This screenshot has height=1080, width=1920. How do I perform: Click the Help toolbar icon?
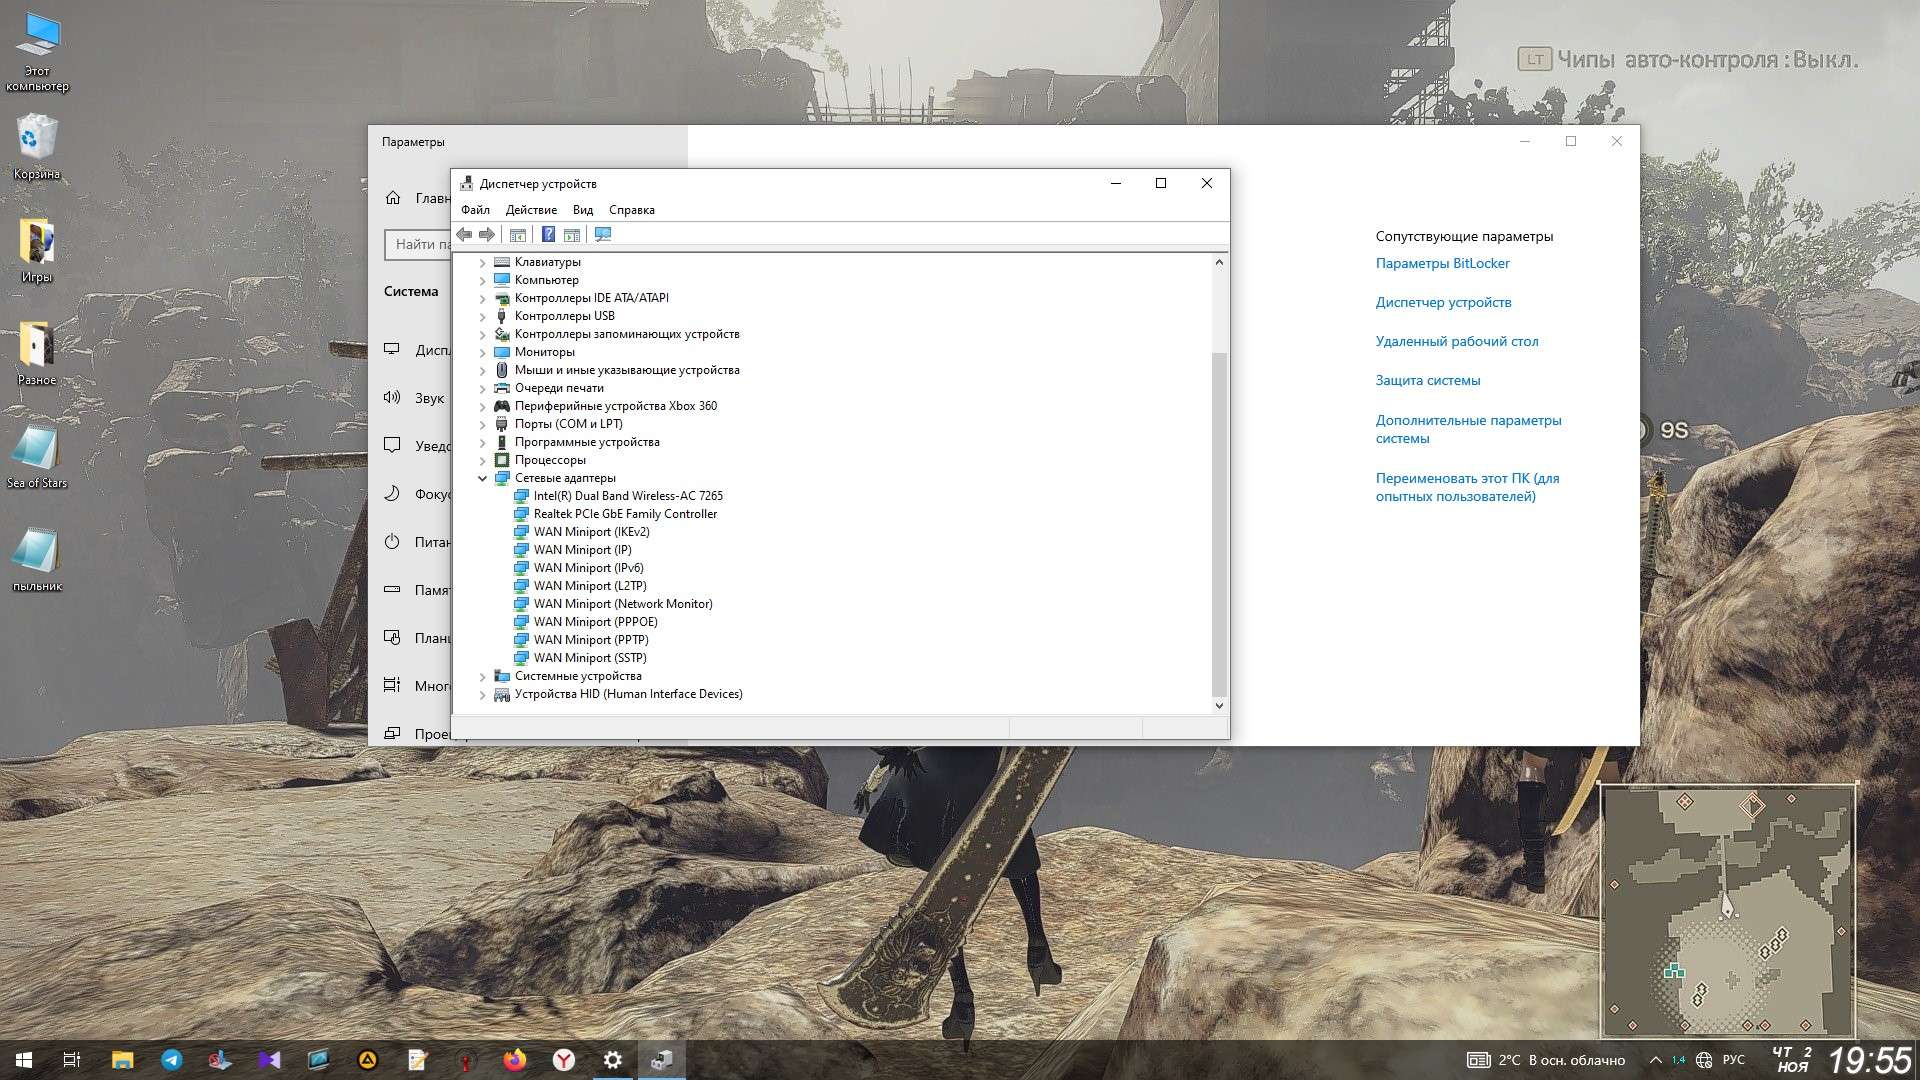(548, 235)
